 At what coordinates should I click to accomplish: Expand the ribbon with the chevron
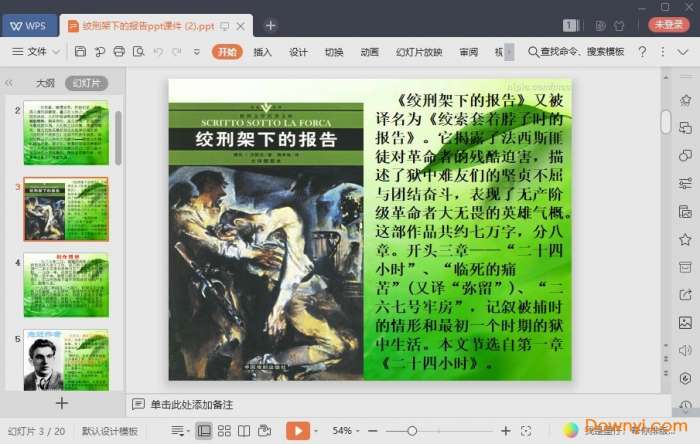point(683,52)
